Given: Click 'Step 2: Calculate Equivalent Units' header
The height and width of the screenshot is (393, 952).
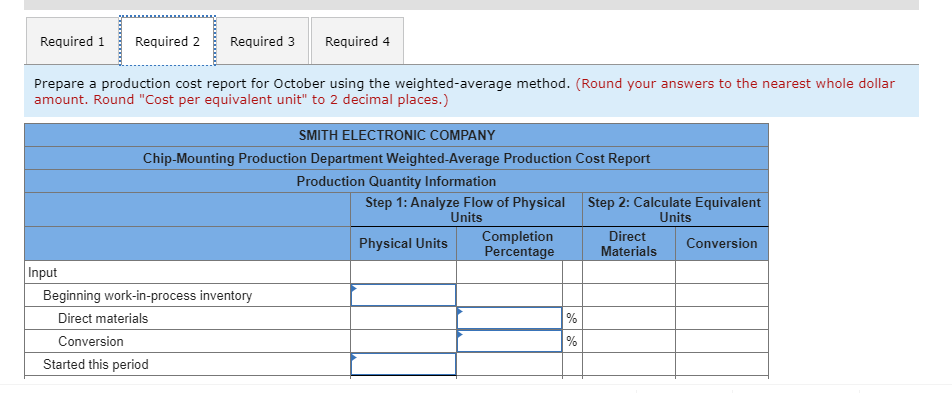Looking at the screenshot, I should pyautogui.click(x=675, y=210).
